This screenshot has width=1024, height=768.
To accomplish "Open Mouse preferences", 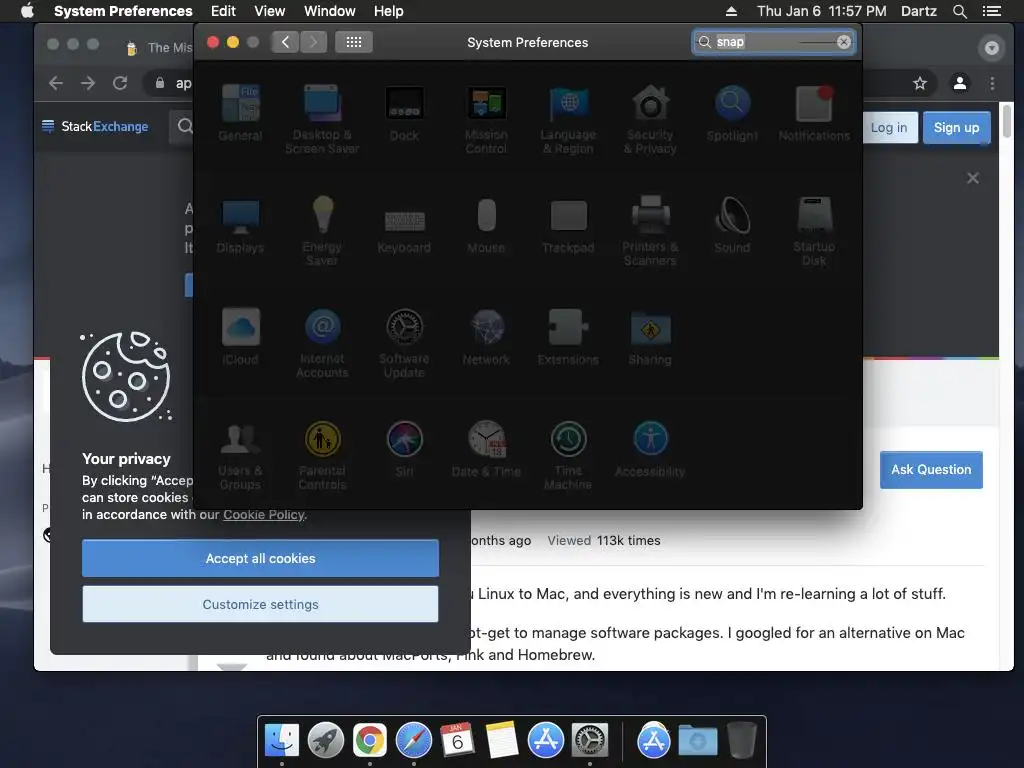I will pos(486,225).
